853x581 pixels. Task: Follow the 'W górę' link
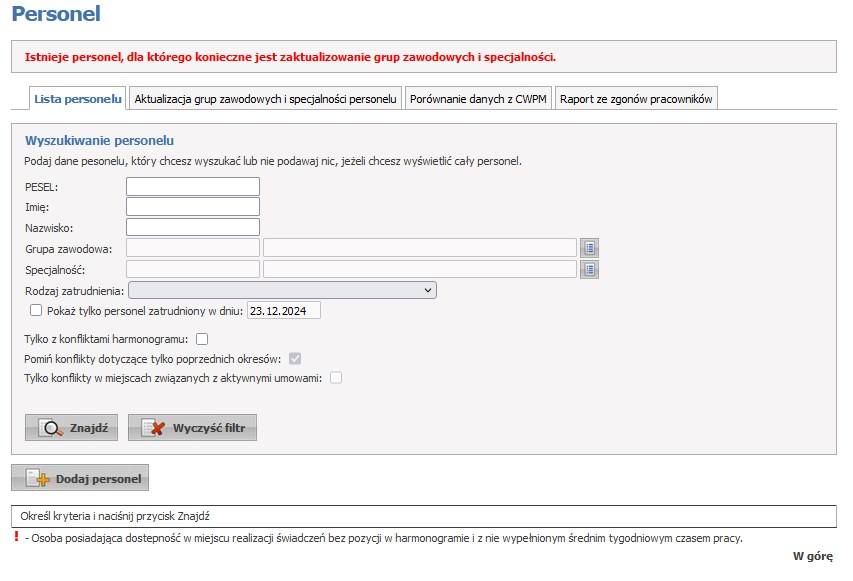812,556
